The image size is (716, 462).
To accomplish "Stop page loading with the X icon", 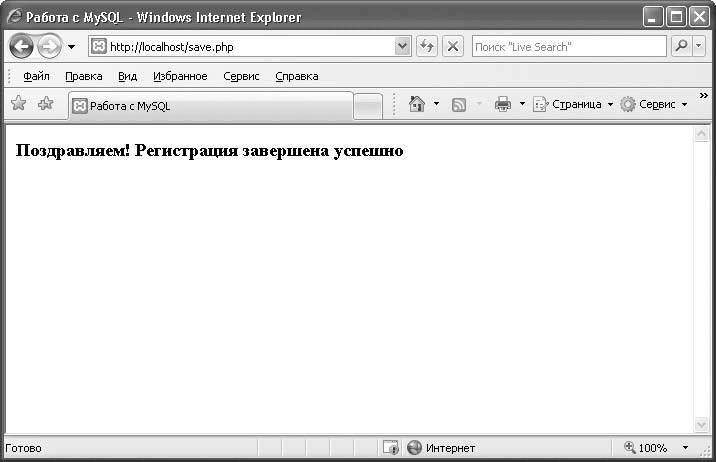I will tap(453, 46).
